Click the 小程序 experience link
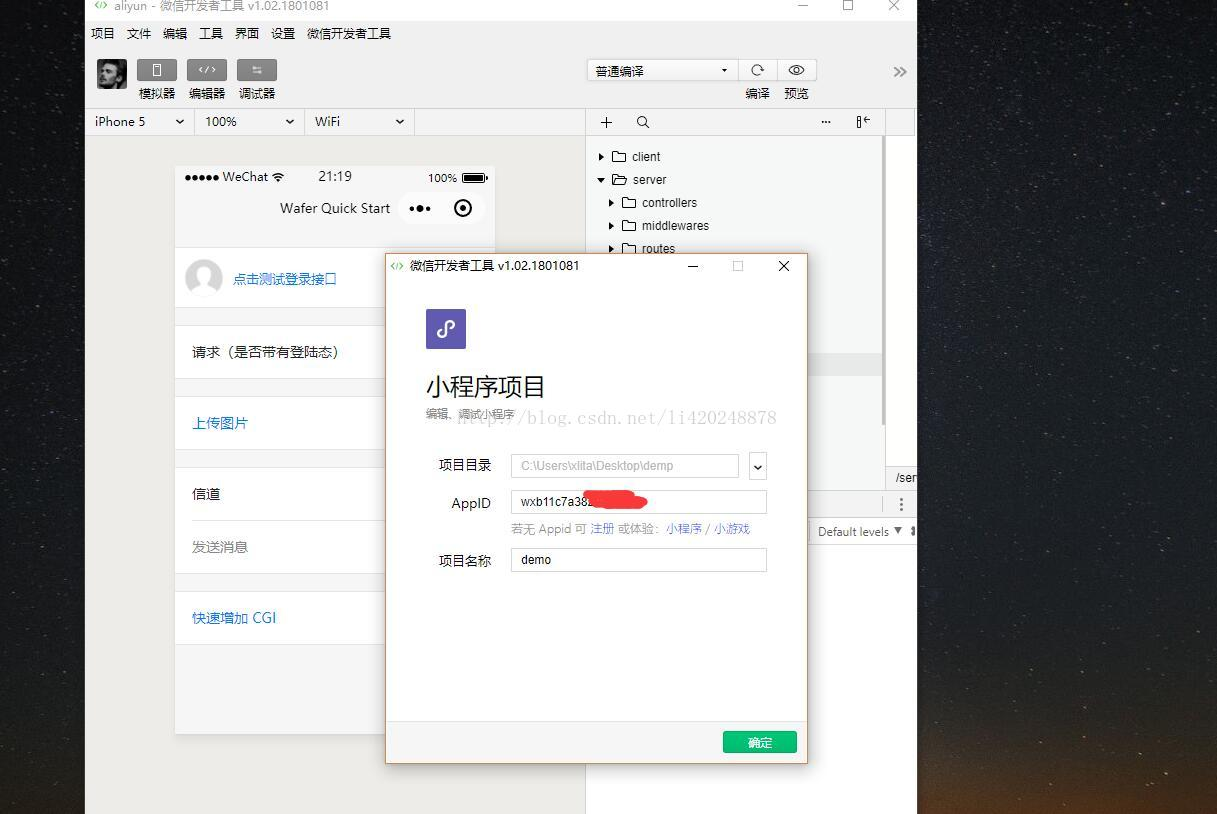The height and width of the screenshot is (814, 1217). tap(684, 529)
